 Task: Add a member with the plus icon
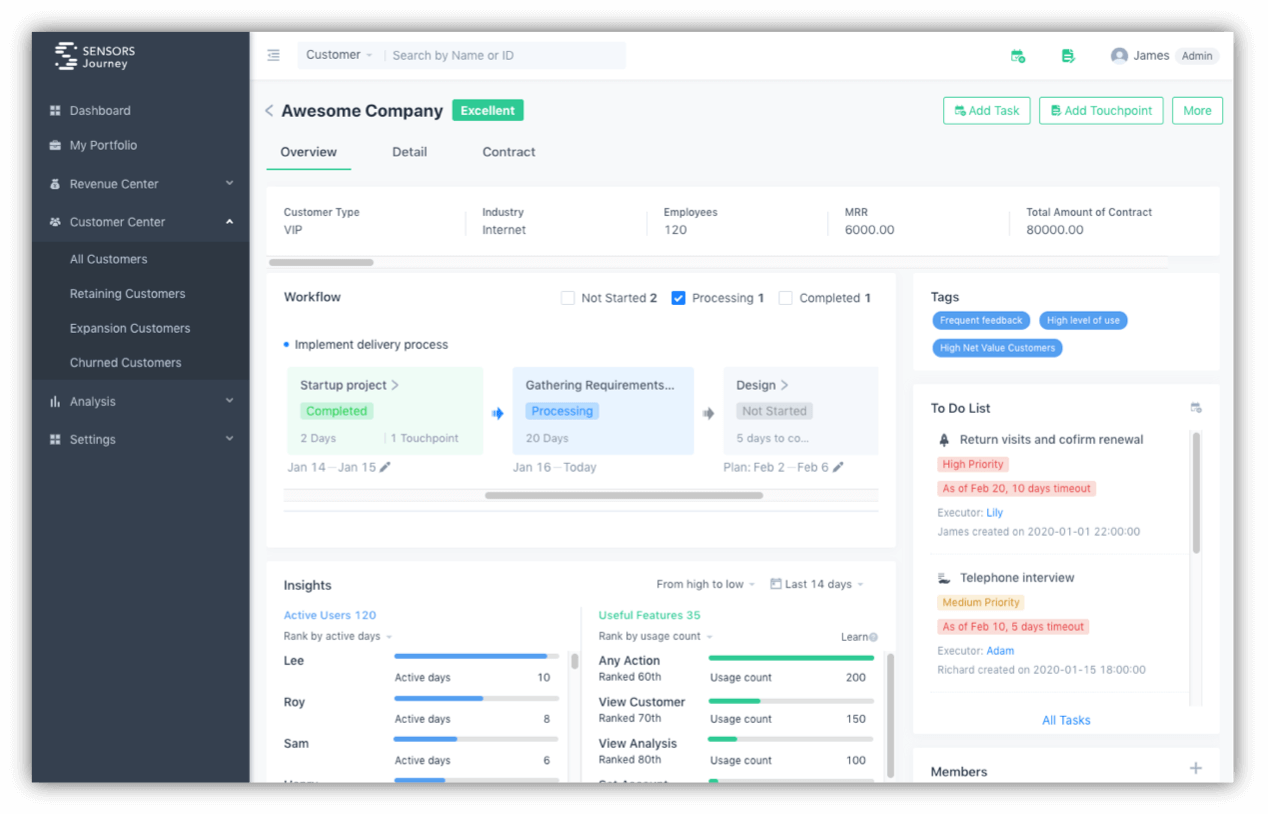pyautogui.click(x=1196, y=768)
